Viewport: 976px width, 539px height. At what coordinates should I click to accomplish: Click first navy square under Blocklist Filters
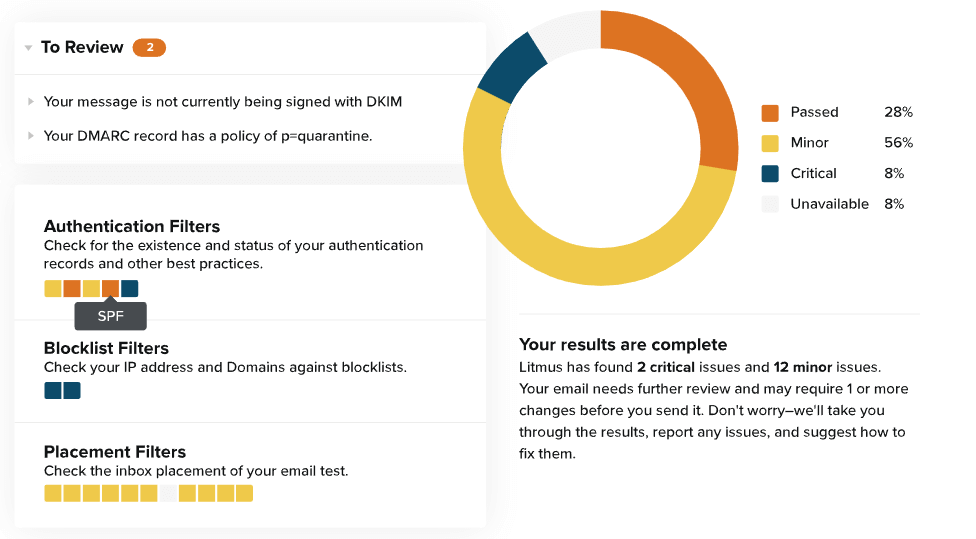click(53, 390)
